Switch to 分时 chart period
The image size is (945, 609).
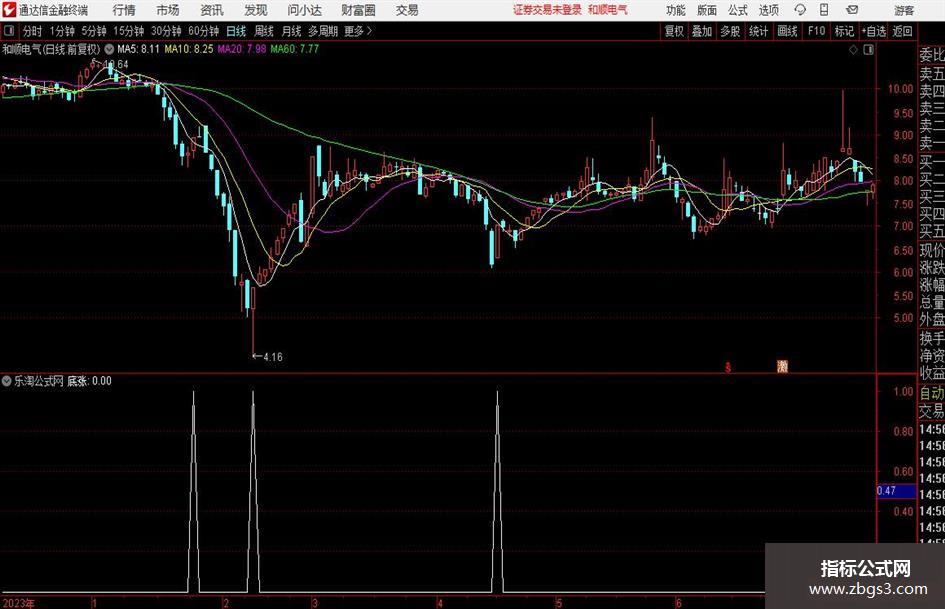33,31
